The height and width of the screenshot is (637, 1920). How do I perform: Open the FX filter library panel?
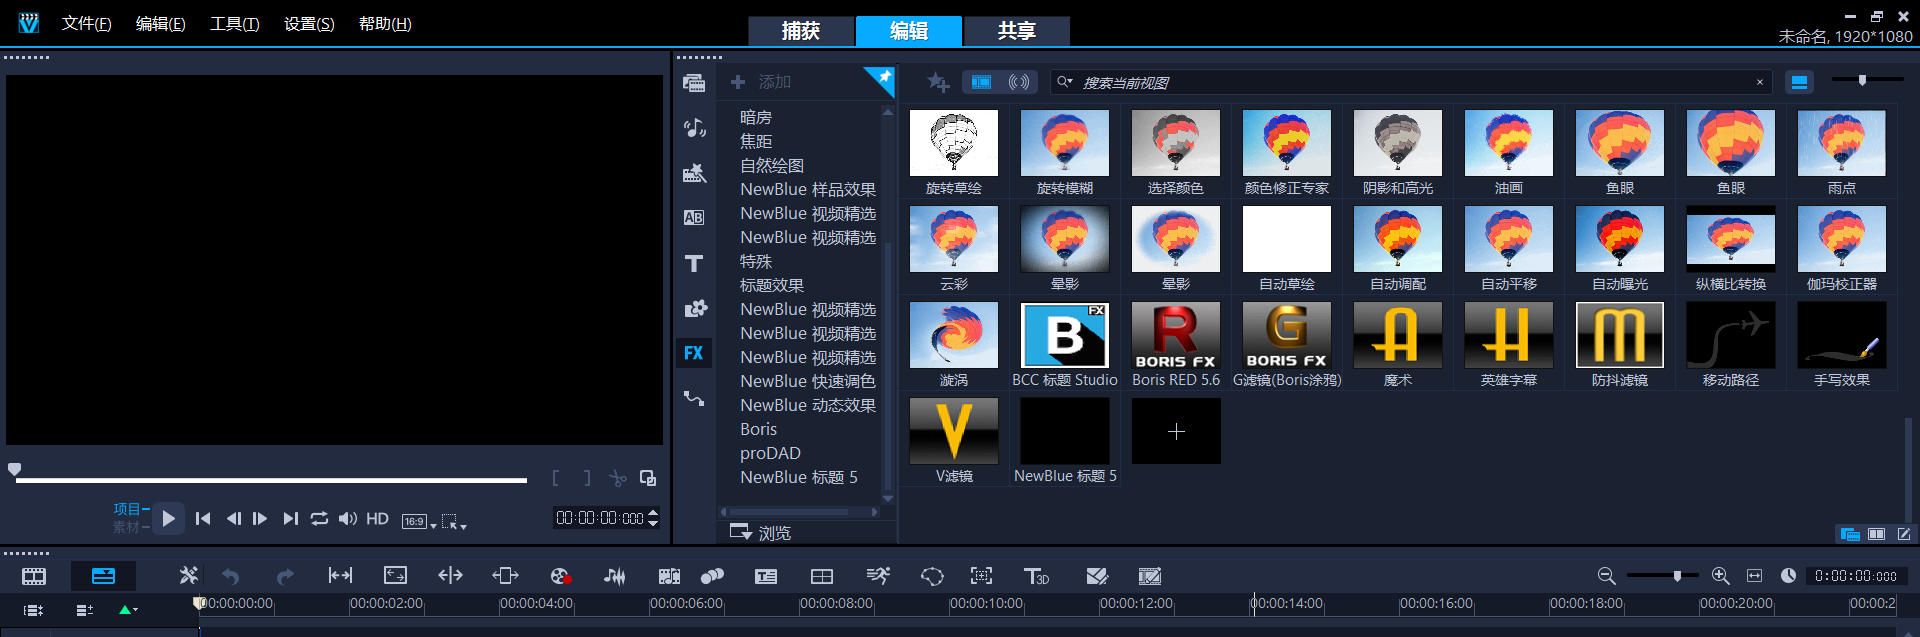[693, 353]
